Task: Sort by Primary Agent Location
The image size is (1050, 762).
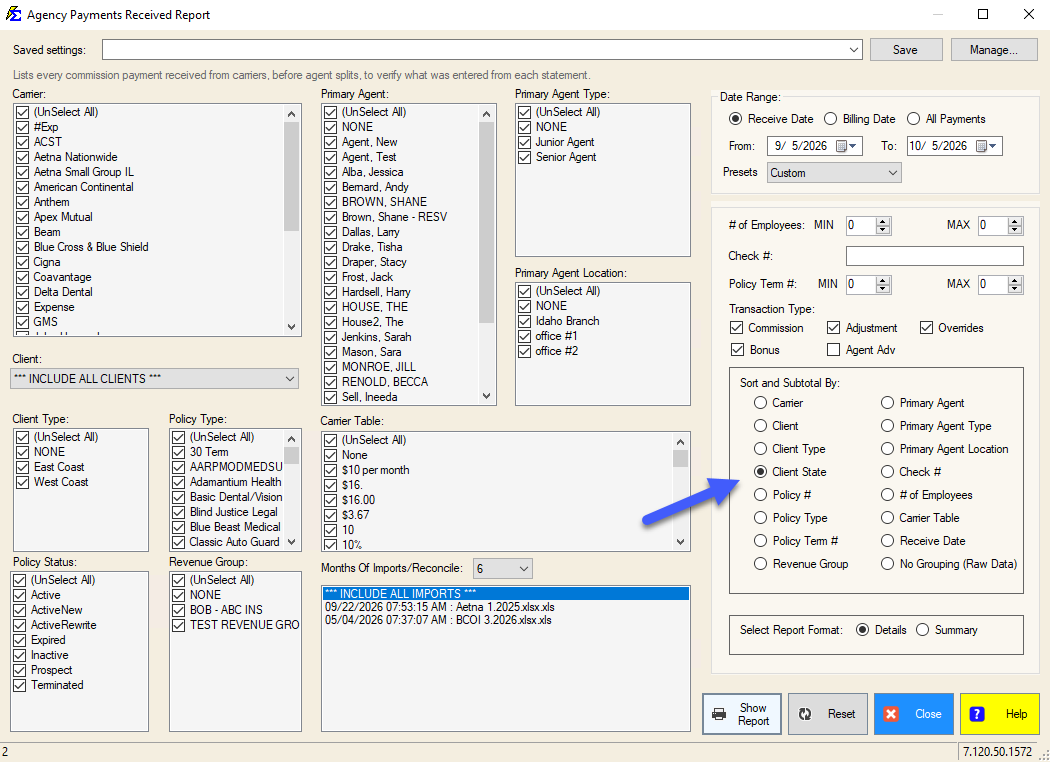Action: [x=945, y=449]
